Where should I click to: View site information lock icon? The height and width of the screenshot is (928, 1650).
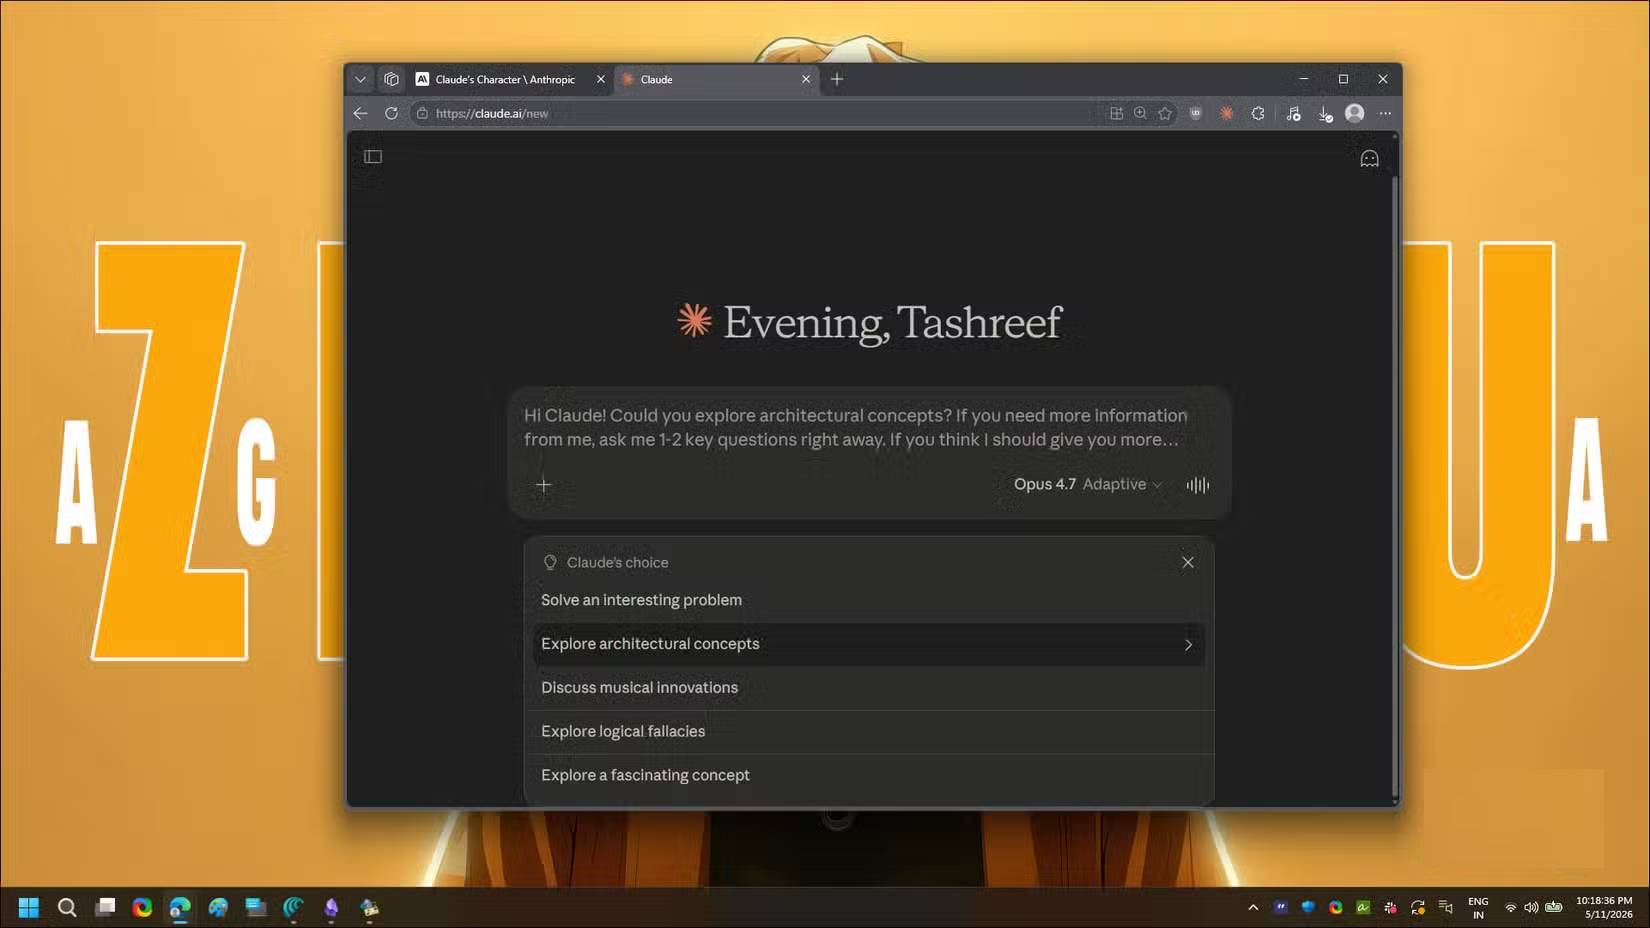pyautogui.click(x=422, y=113)
